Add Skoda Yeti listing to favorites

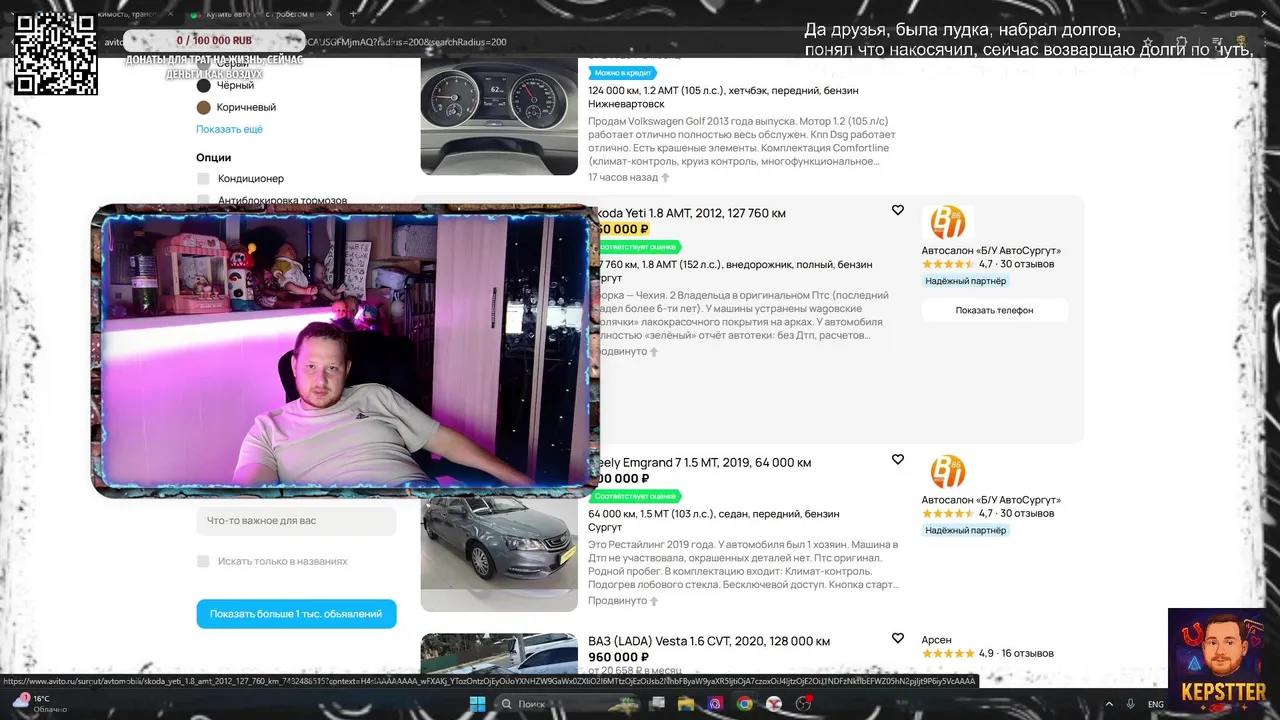click(x=898, y=210)
